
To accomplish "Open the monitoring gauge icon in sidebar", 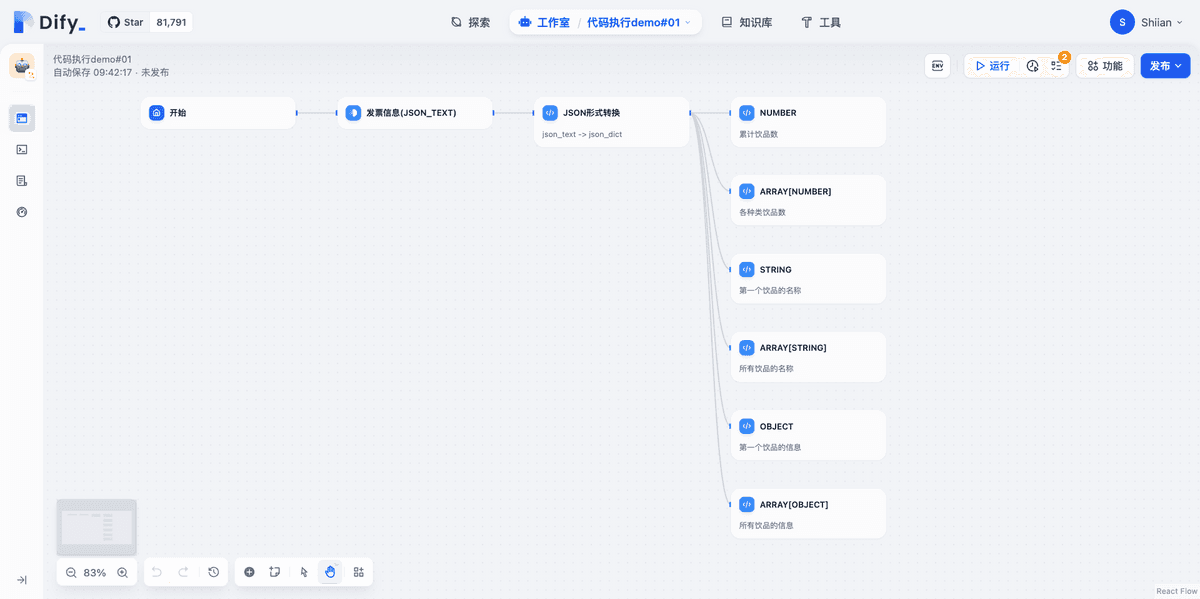I will coord(22,212).
